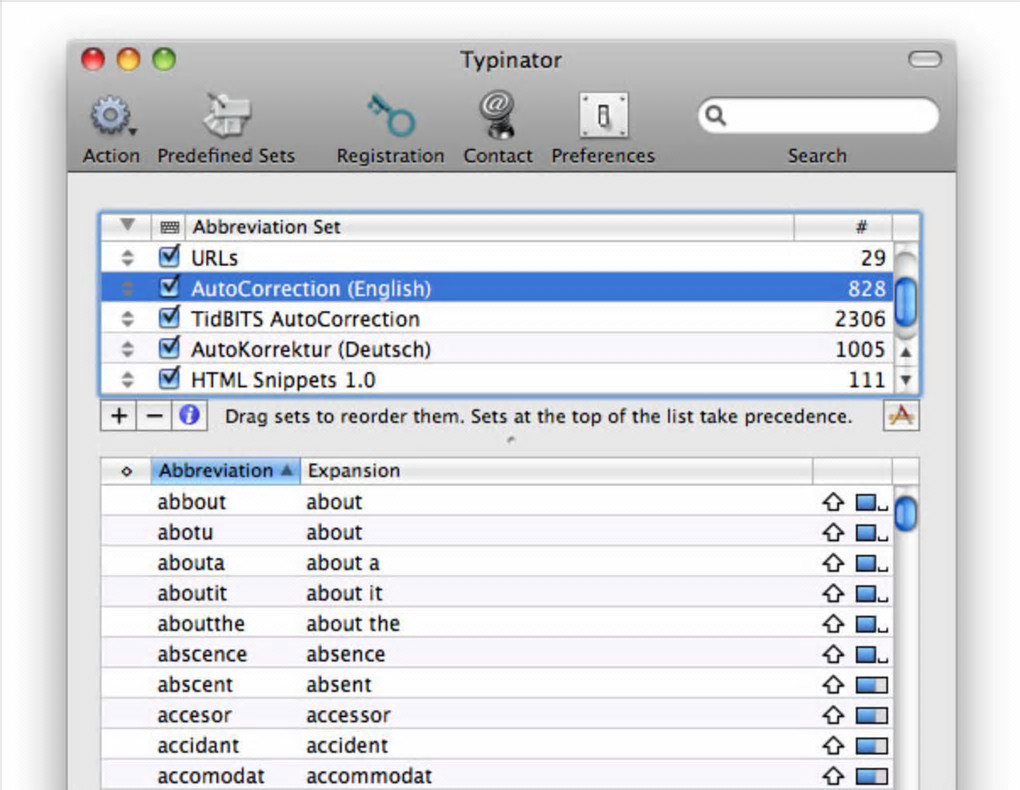Click into the Search field

(x=818, y=116)
